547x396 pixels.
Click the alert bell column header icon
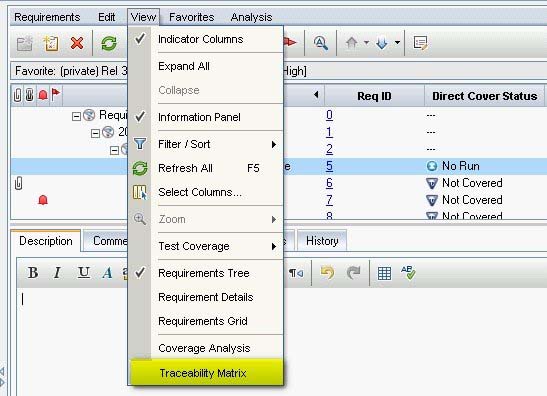(x=43, y=95)
